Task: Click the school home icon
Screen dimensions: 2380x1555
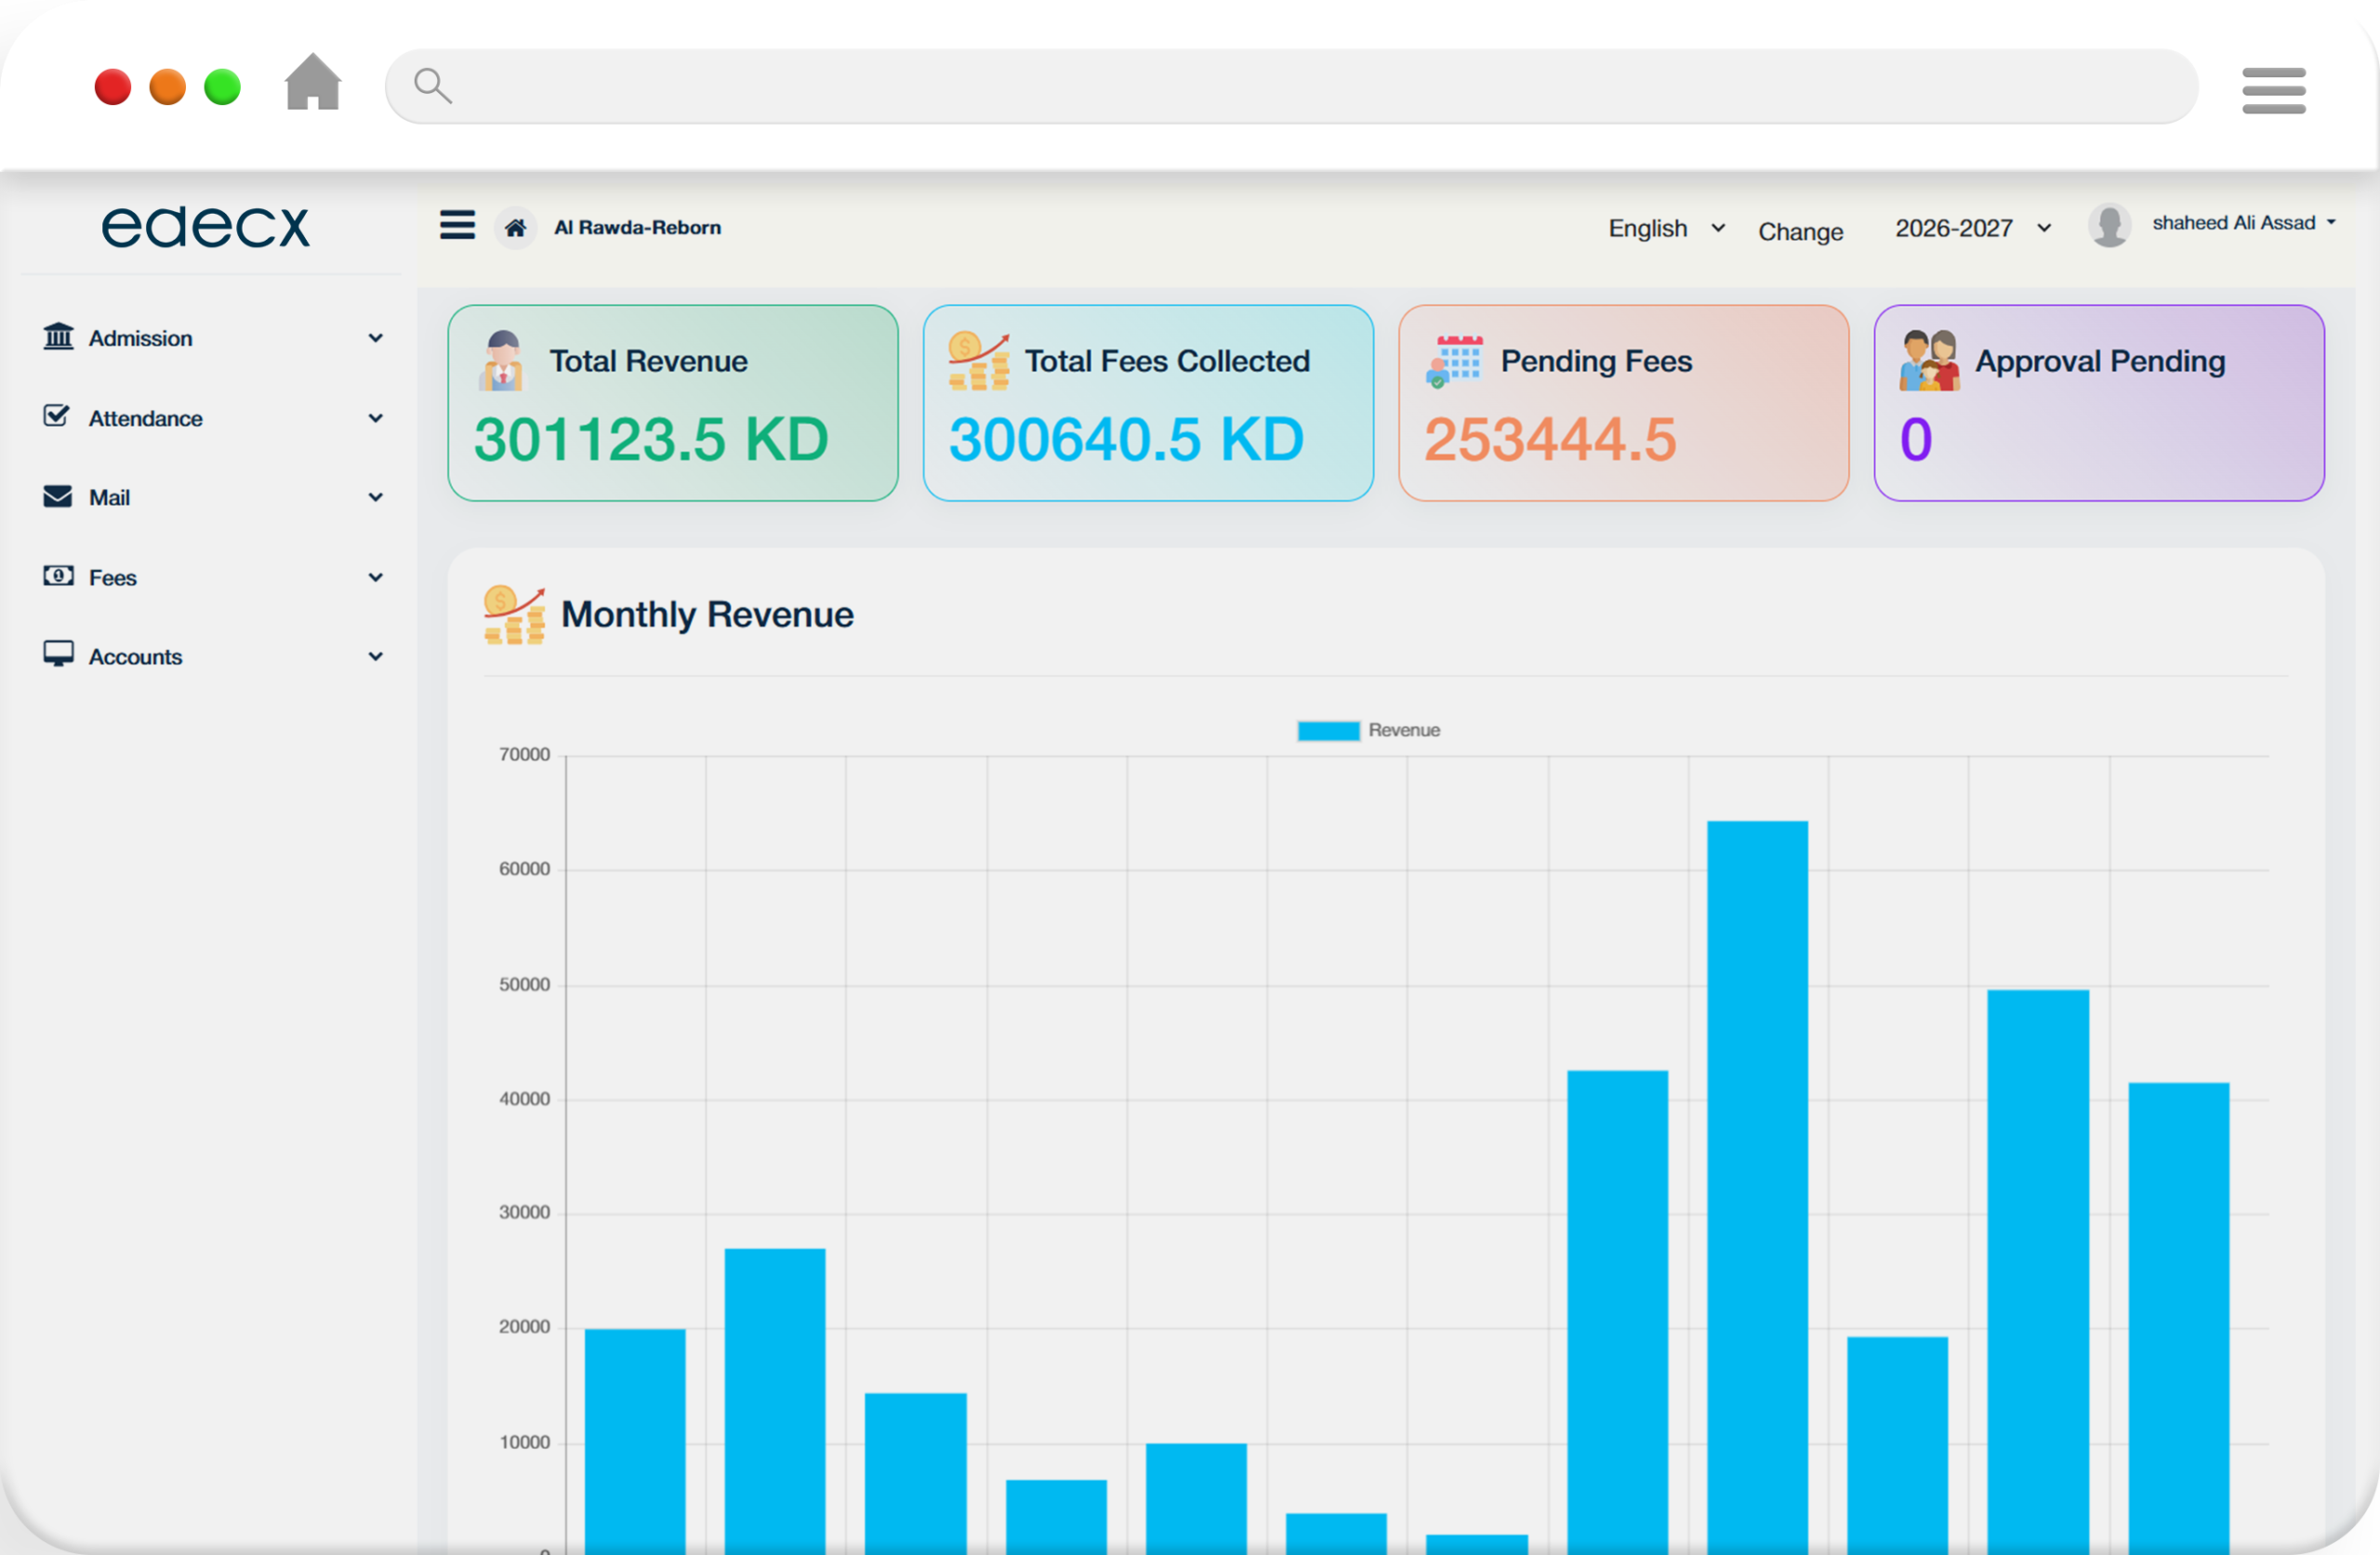Action: (516, 228)
